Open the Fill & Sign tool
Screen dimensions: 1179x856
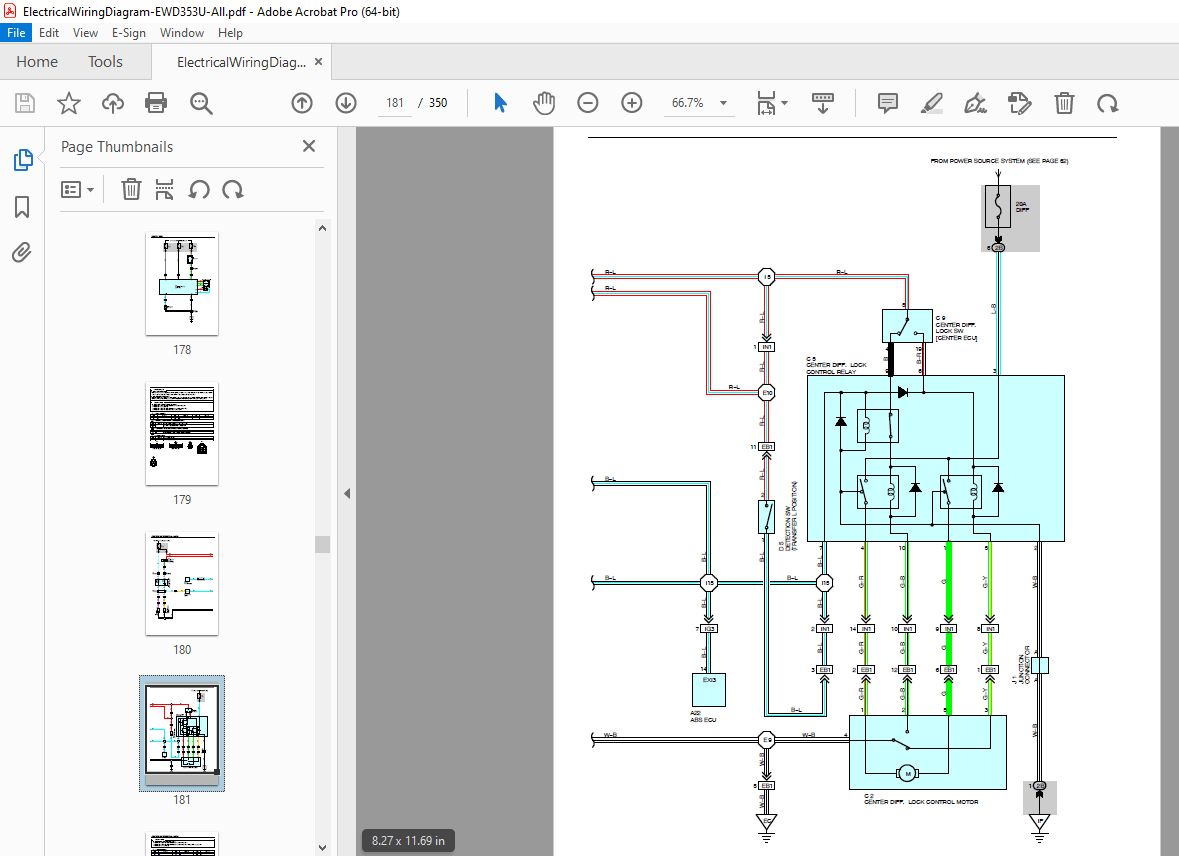click(x=975, y=103)
